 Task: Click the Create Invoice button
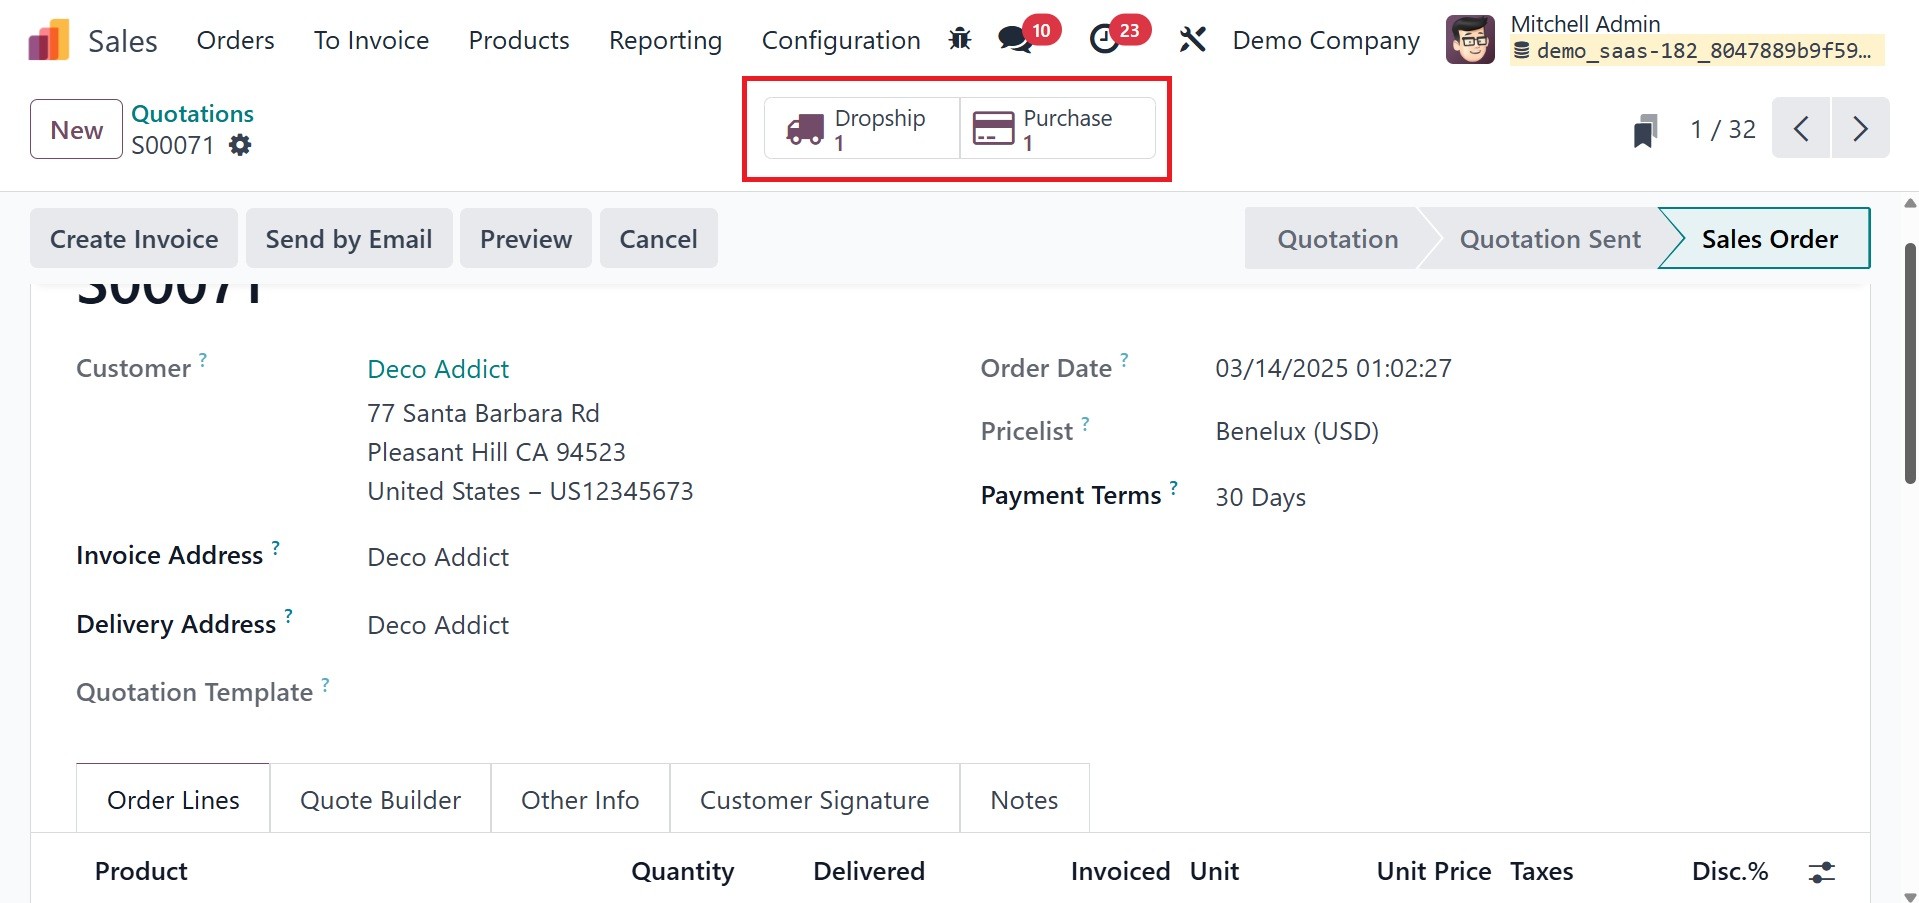click(x=134, y=239)
